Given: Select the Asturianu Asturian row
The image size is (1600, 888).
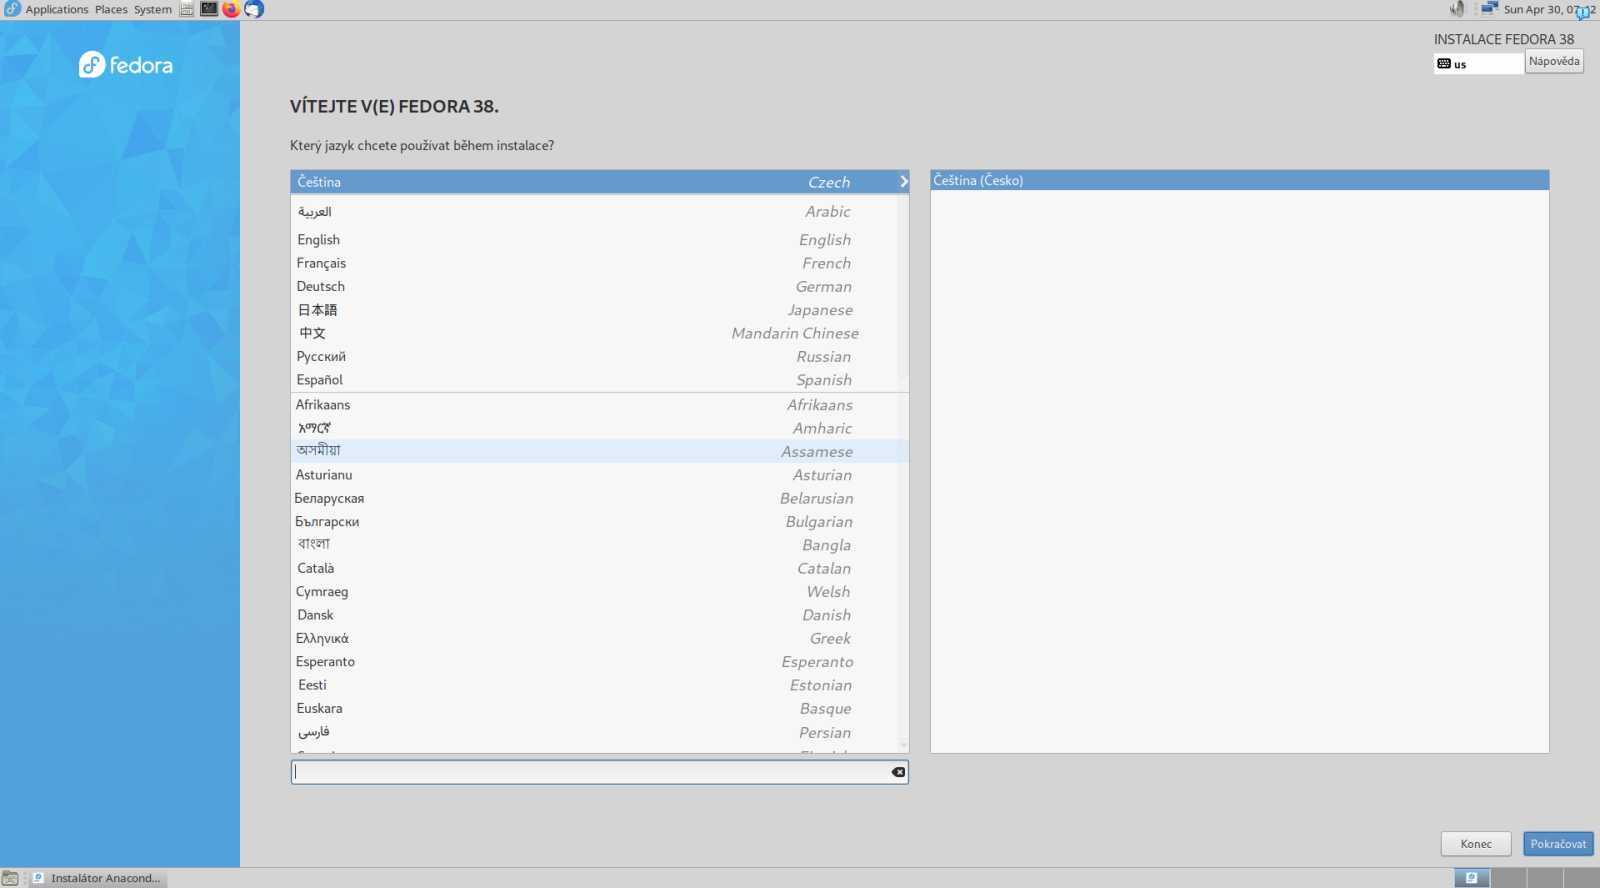Looking at the screenshot, I should tap(599, 475).
